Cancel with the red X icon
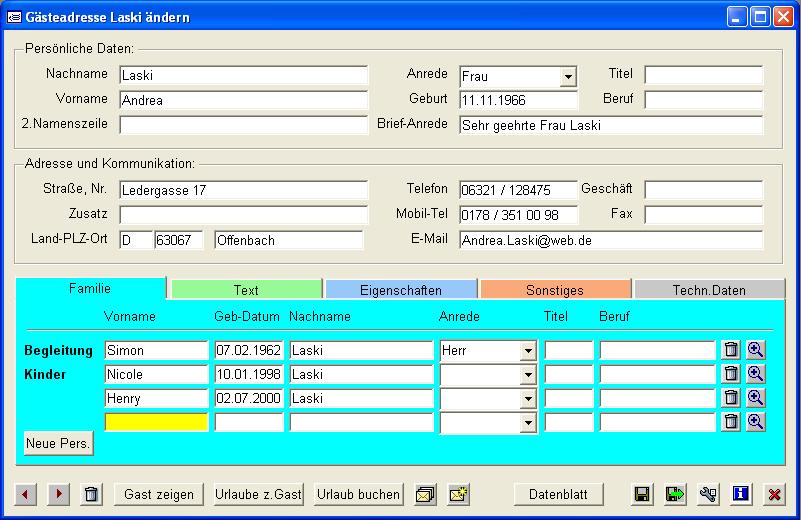801x520 pixels. click(774, 494)
